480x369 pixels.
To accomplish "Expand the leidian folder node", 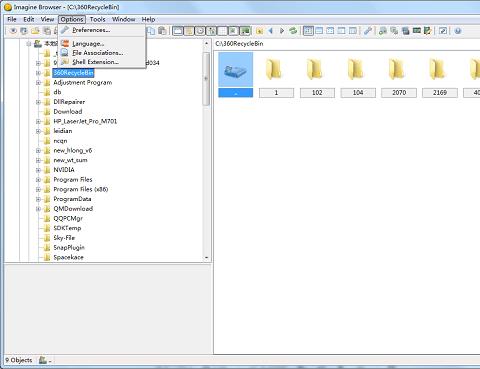I will click(x=38, y=131).
